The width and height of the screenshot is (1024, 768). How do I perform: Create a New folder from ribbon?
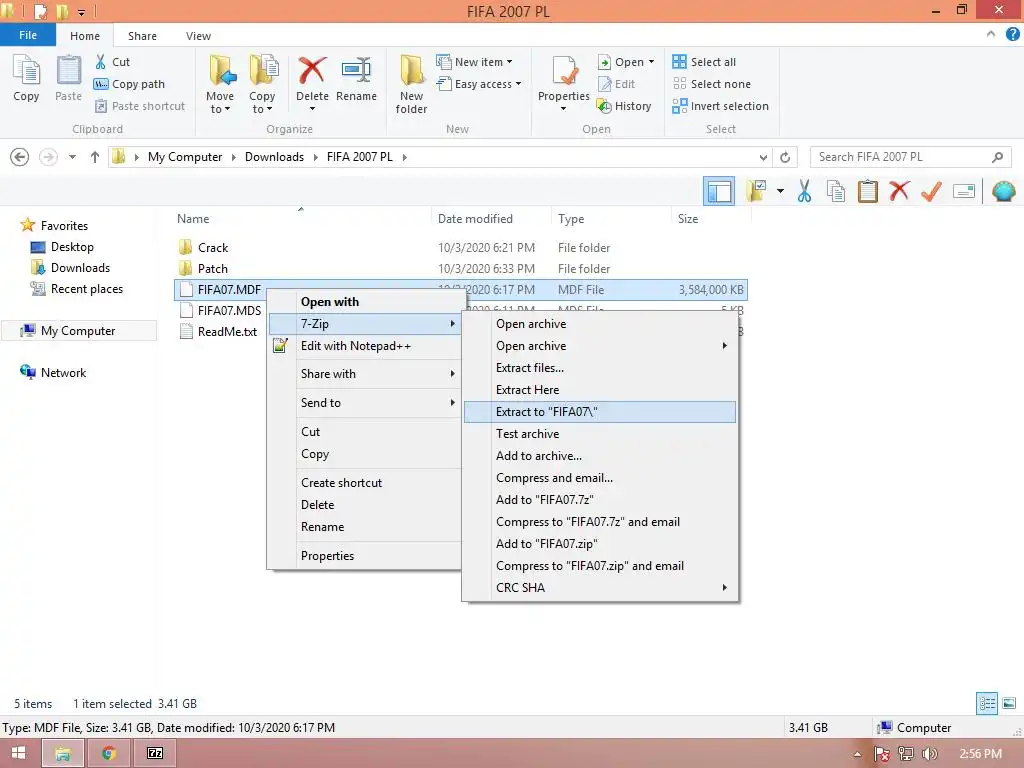point(411,85)
